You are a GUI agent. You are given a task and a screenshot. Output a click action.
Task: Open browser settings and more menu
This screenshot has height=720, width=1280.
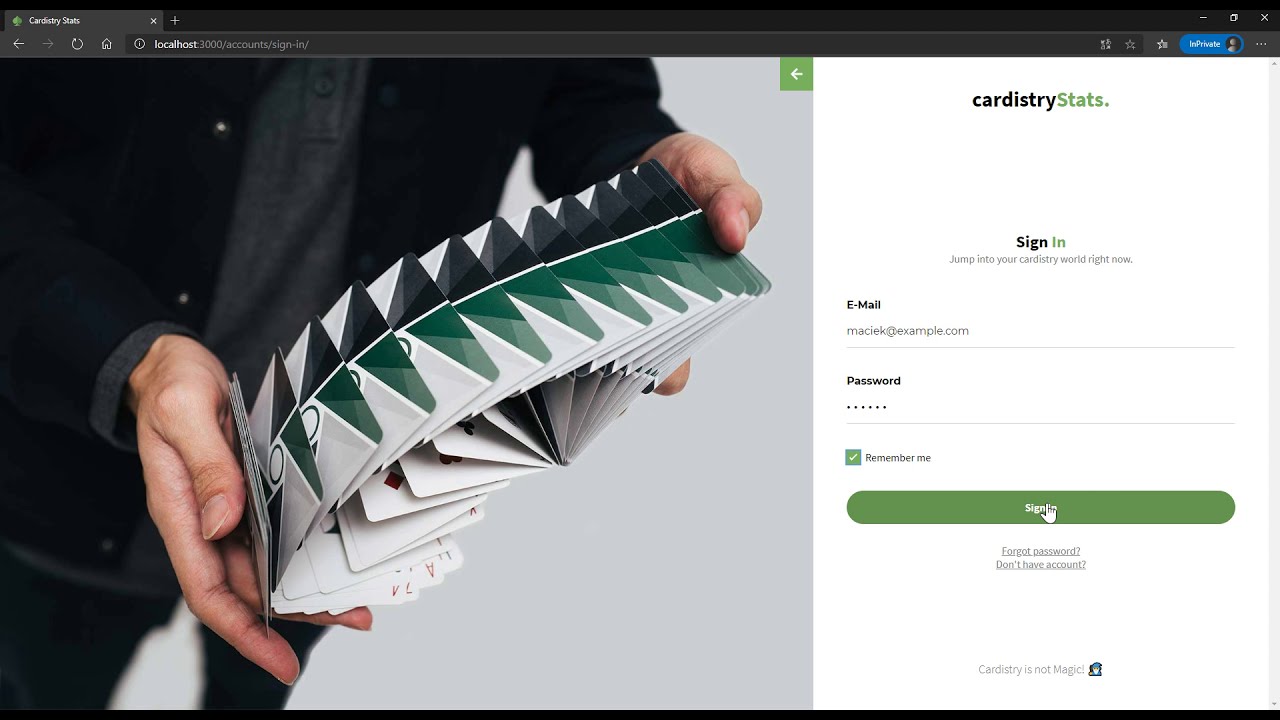pos(1261,44)
